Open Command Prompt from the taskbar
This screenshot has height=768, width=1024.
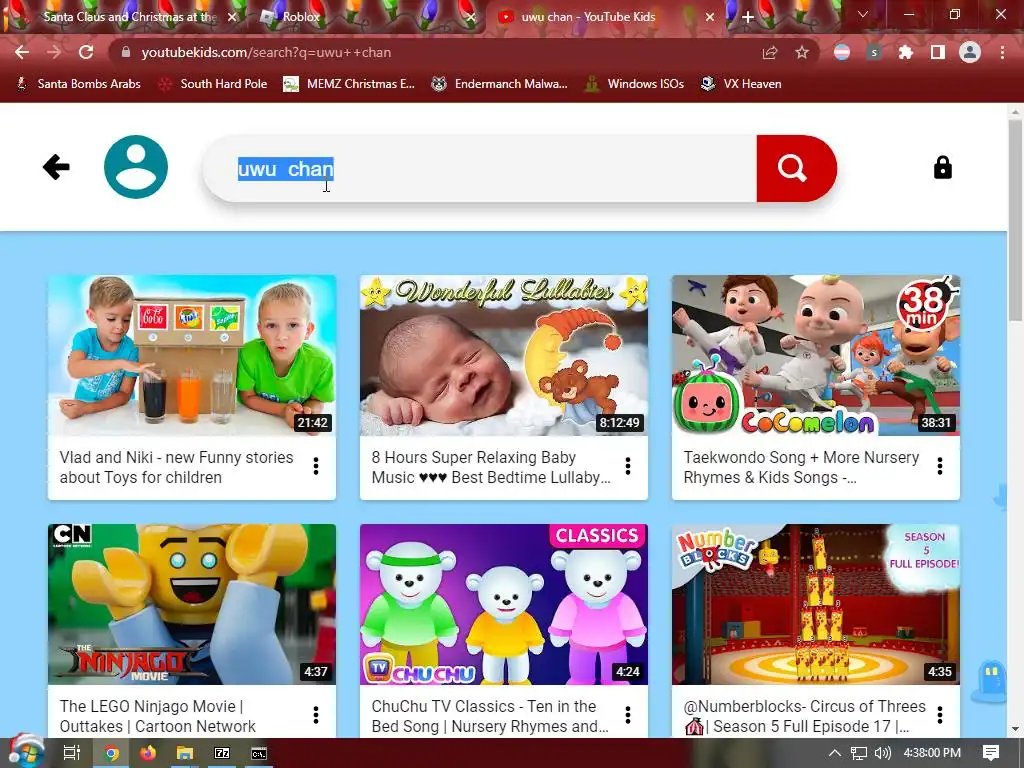pyautogui.click(x=259, y=753)
